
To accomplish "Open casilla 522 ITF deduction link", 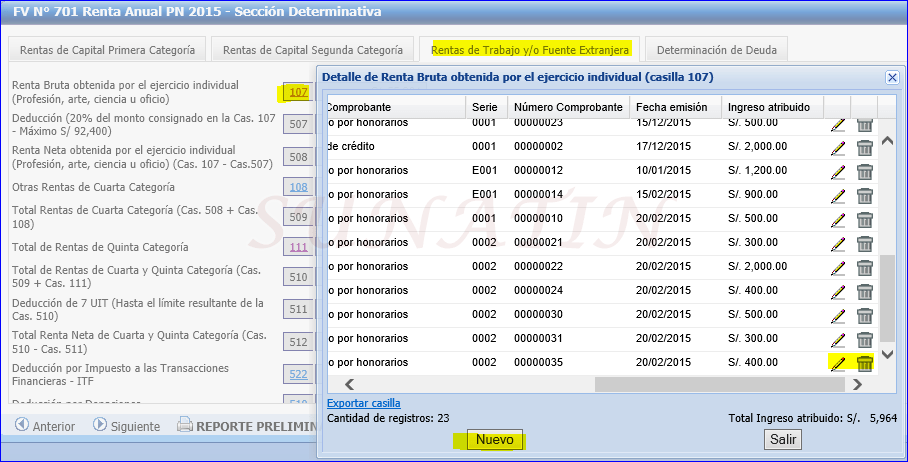I will pos(298,374).
